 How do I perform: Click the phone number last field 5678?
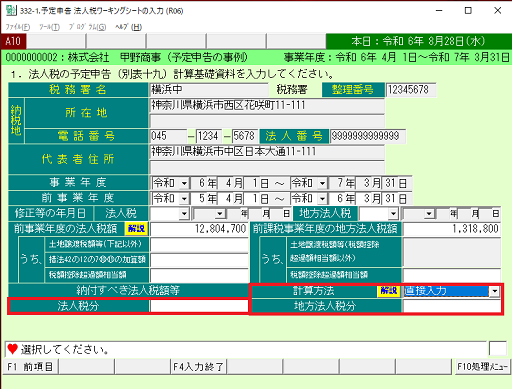(x=245, y=136)
